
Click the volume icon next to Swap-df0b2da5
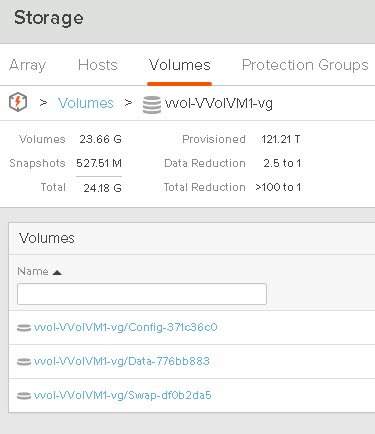(24, 396)
